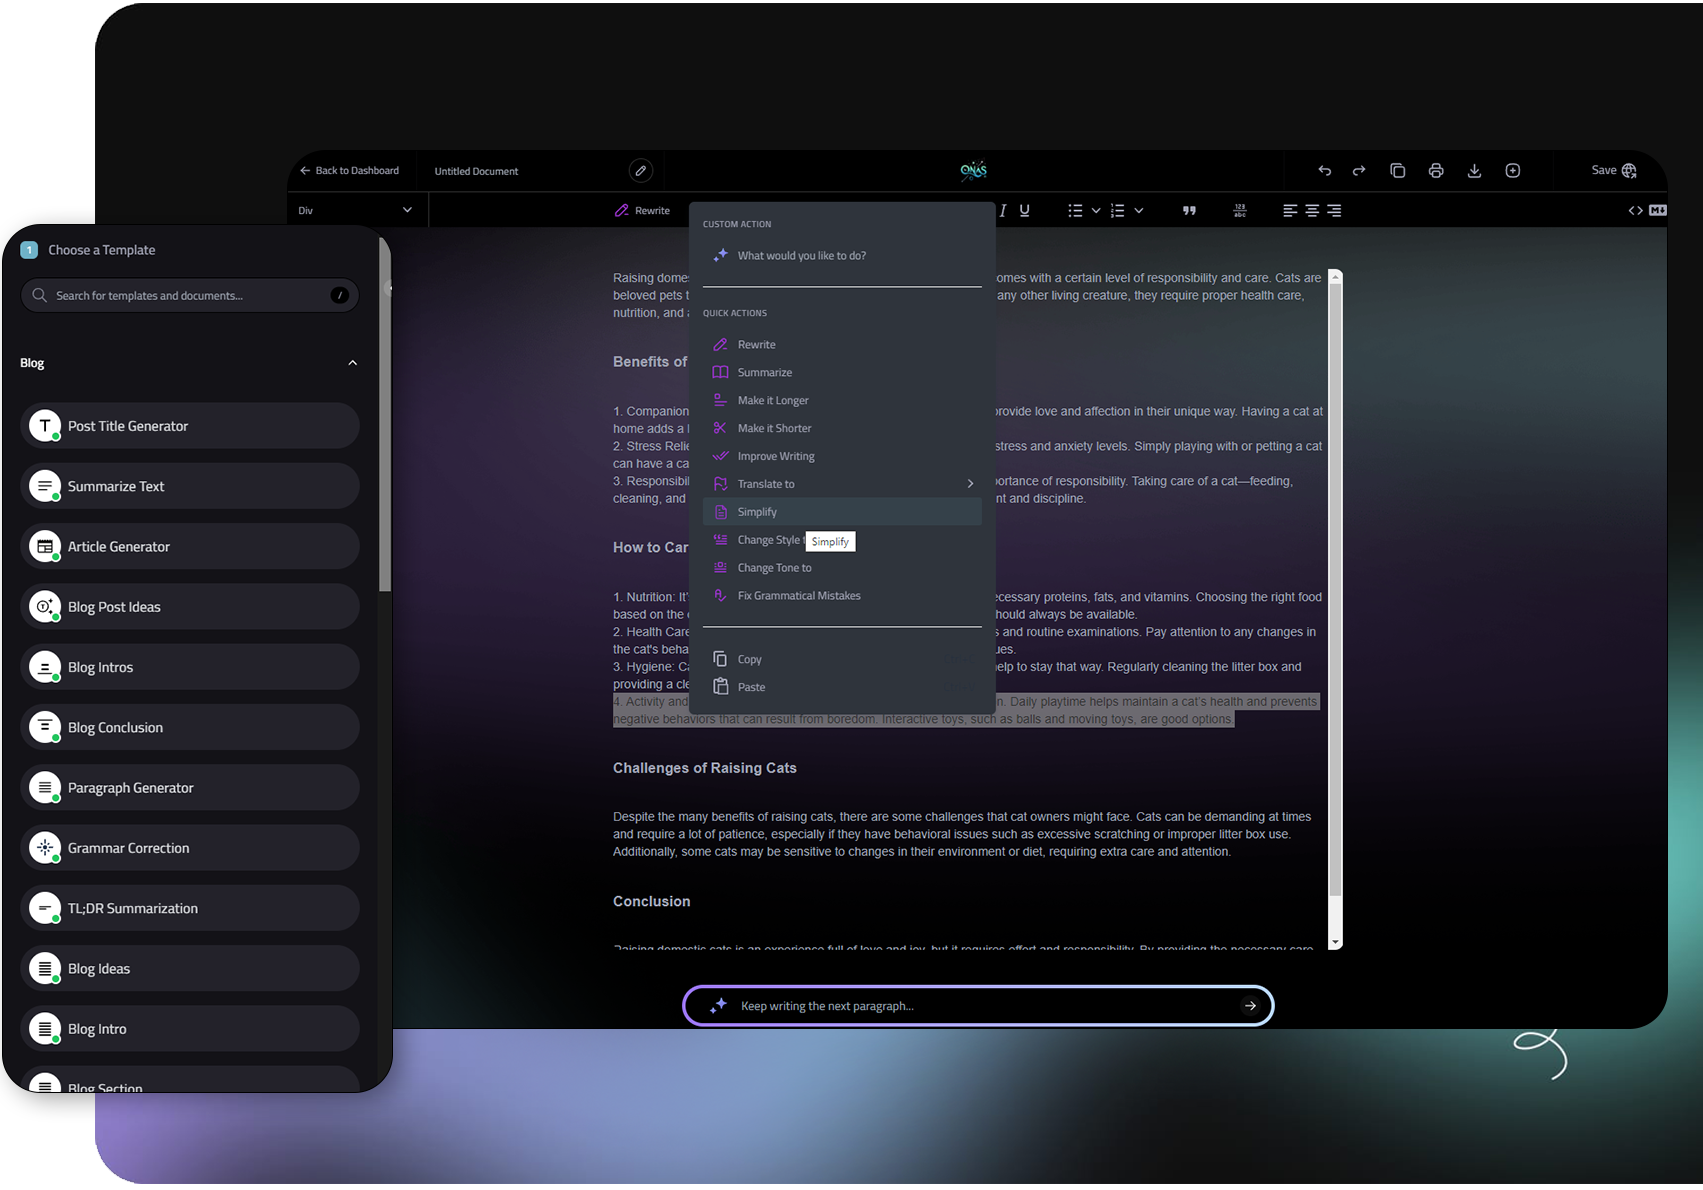This screenshot has width=1703, height=1190.
Task: Focus the custom action prompt field
Action: 842,256
